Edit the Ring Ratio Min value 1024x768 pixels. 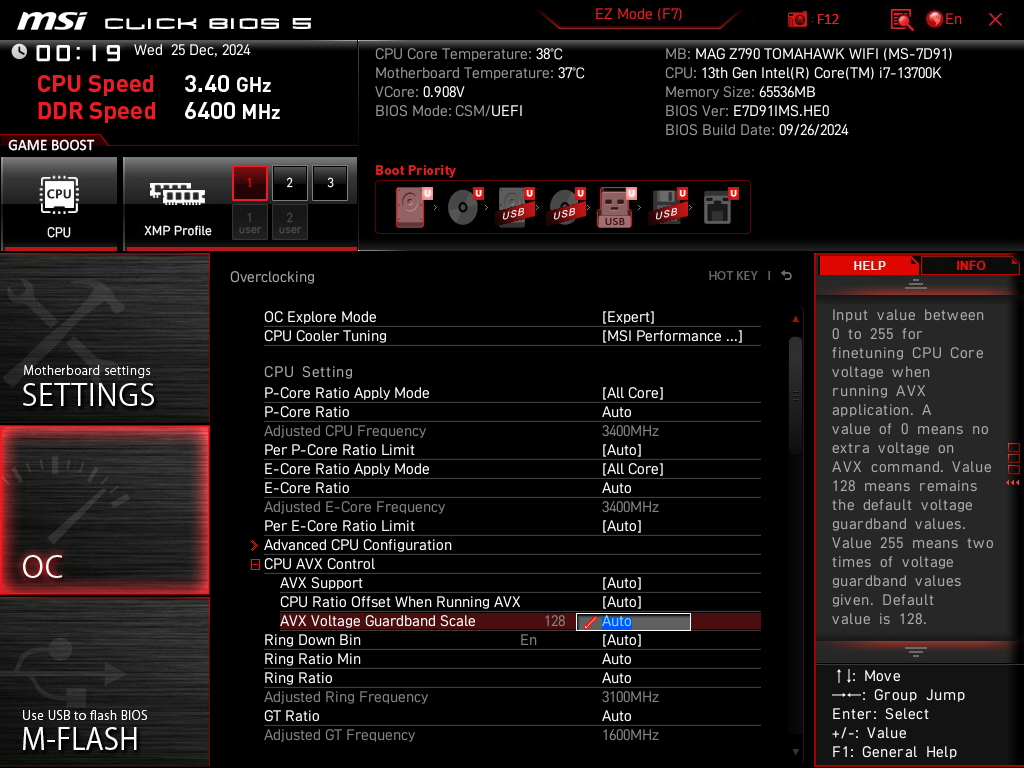(x=616, y=659)
